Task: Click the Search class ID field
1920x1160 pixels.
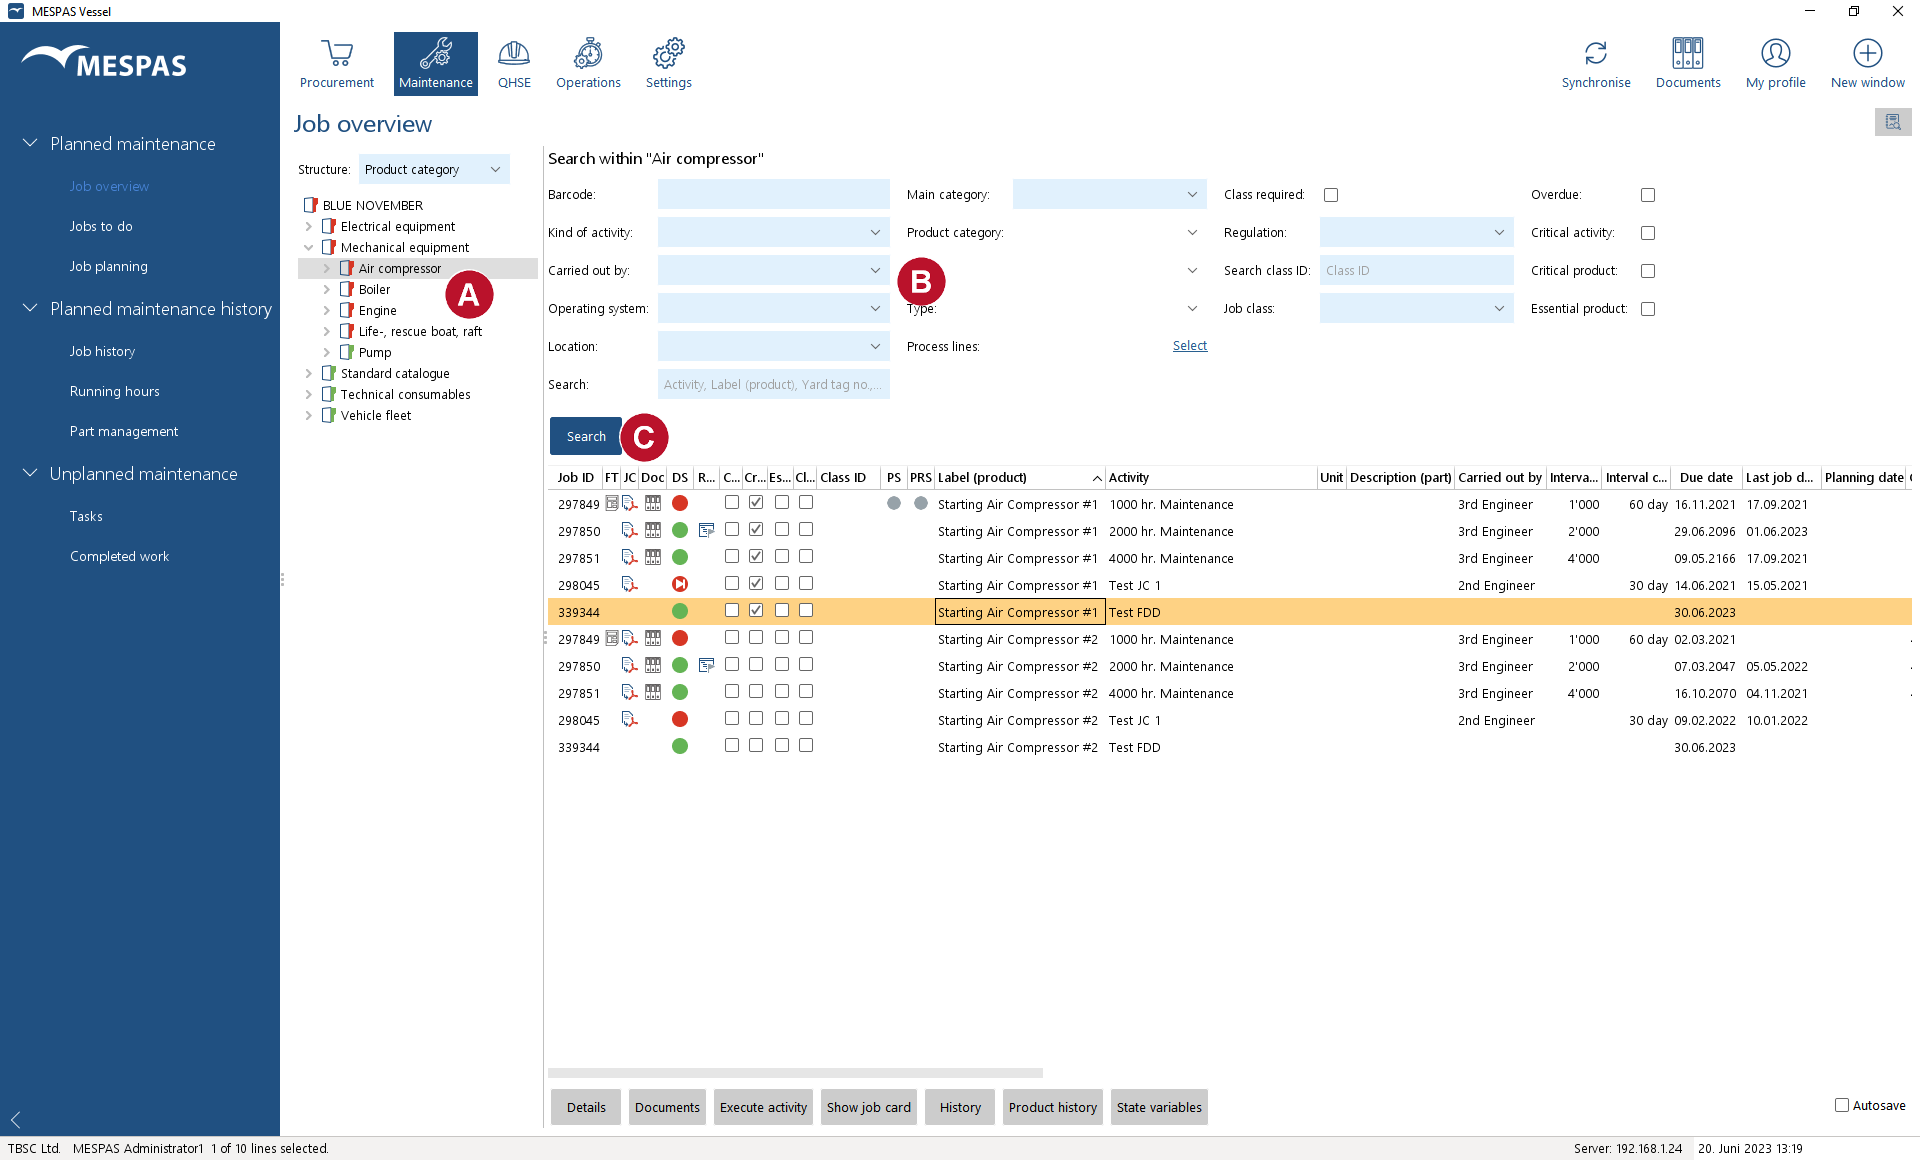Action: pos(1416,270)
